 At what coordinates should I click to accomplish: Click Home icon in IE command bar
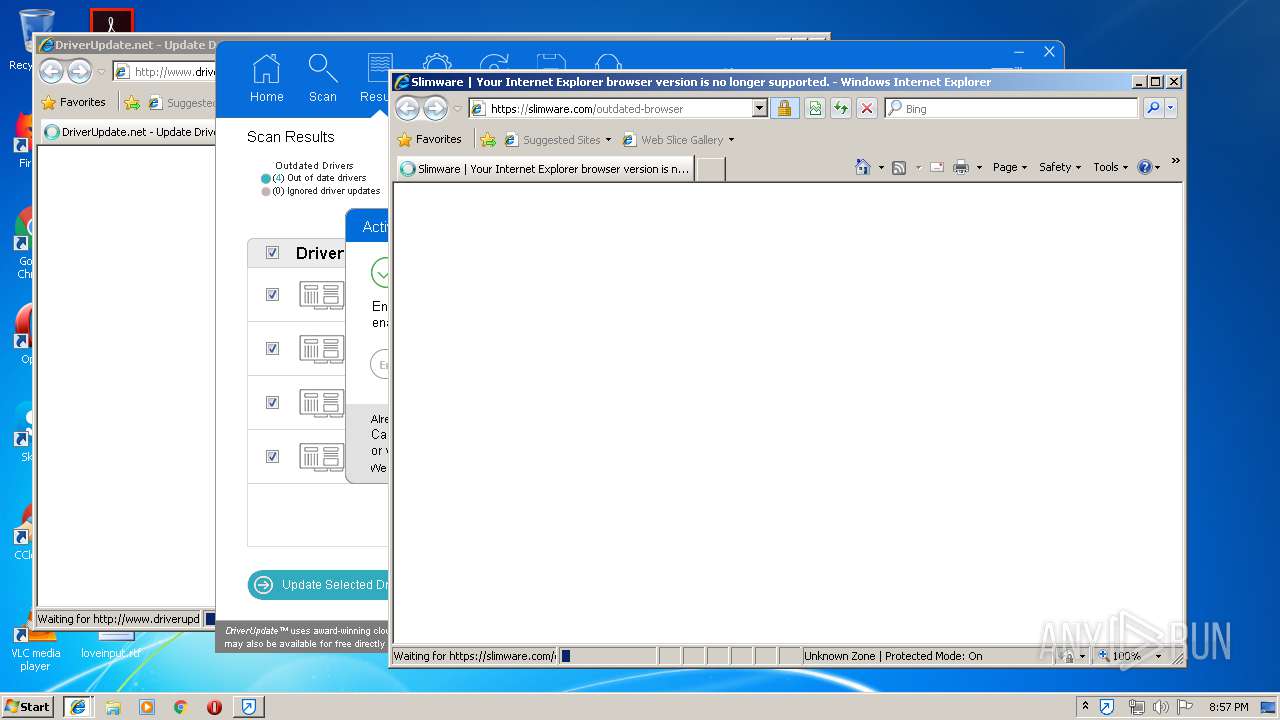[863, 167]
